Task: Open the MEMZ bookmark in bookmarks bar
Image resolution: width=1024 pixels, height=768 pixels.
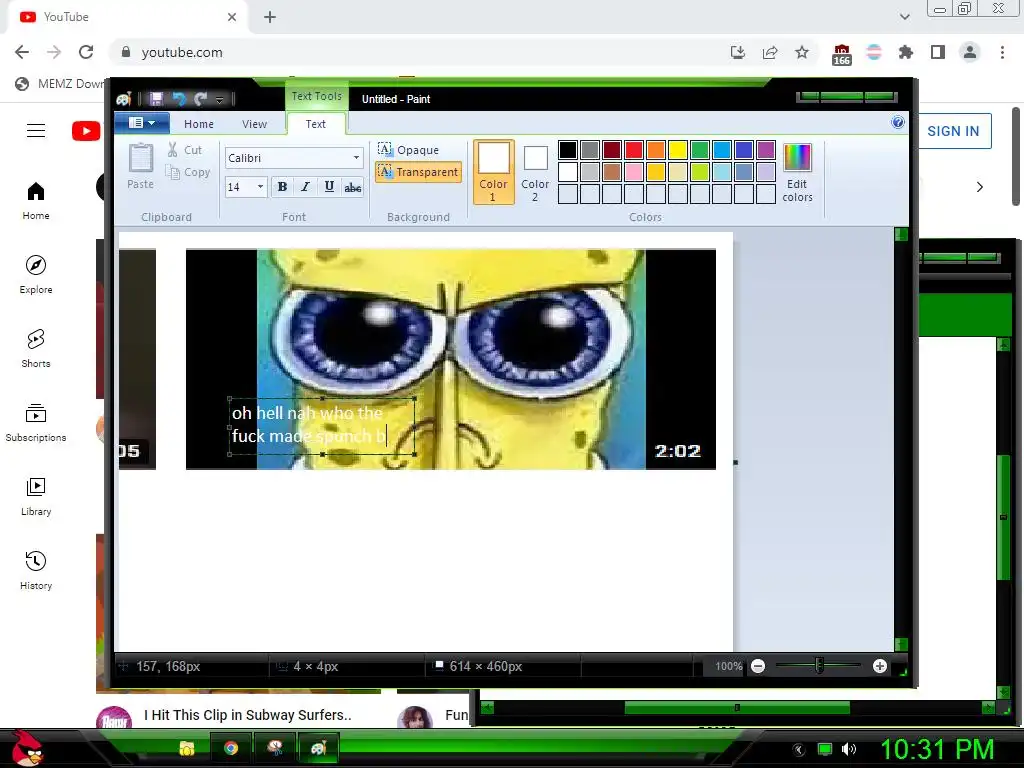Action: 60,84
